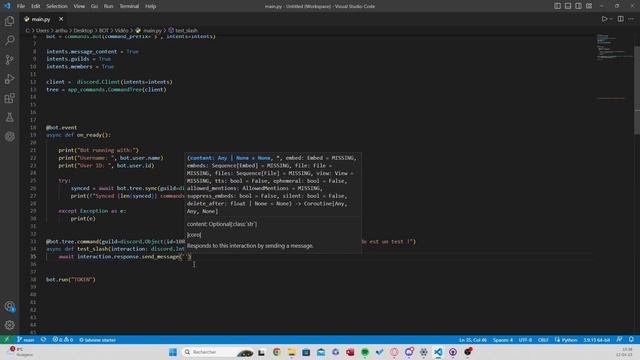This screenshot has height=360, width=640.
Task: Open Problems via errors and warnings counter
Action: [x=62, y=340]
